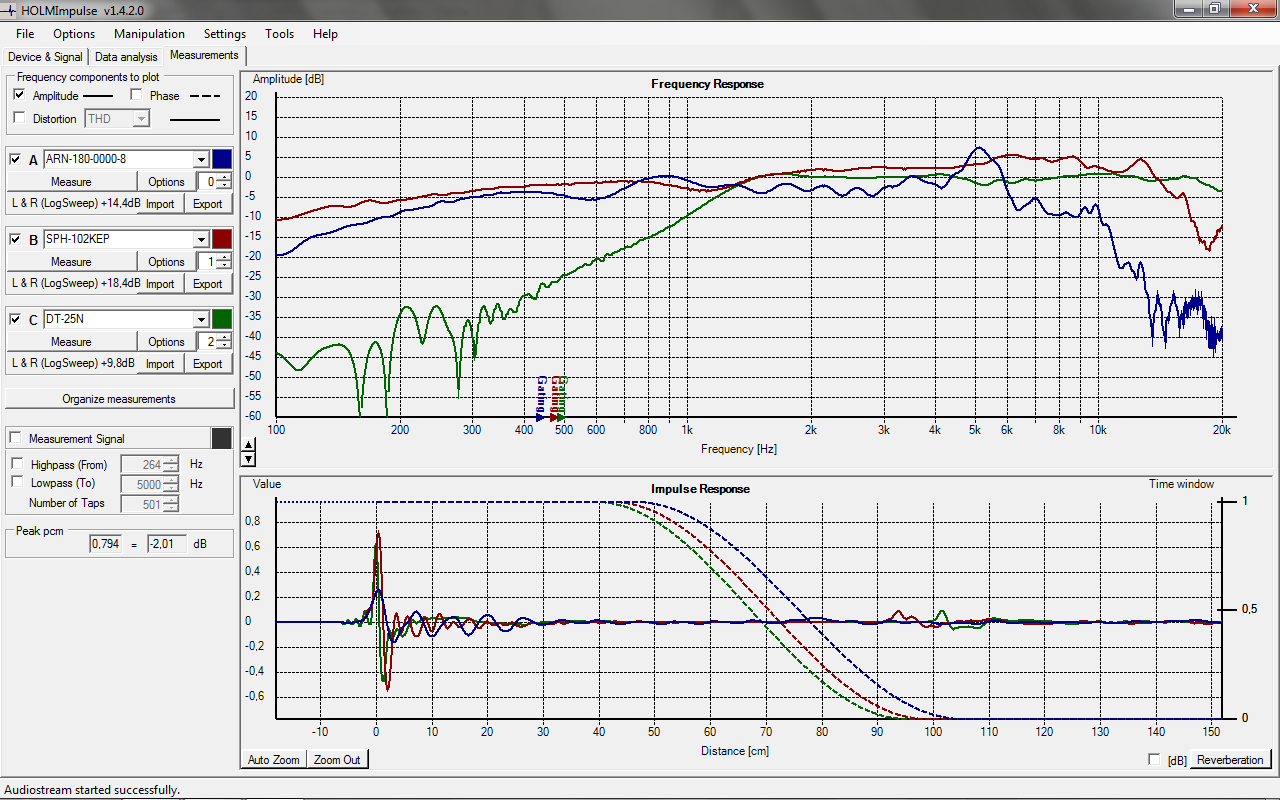Click the Reverberation button
1280x800 pixels.
pyautogui.click(x=1230, y=760)
